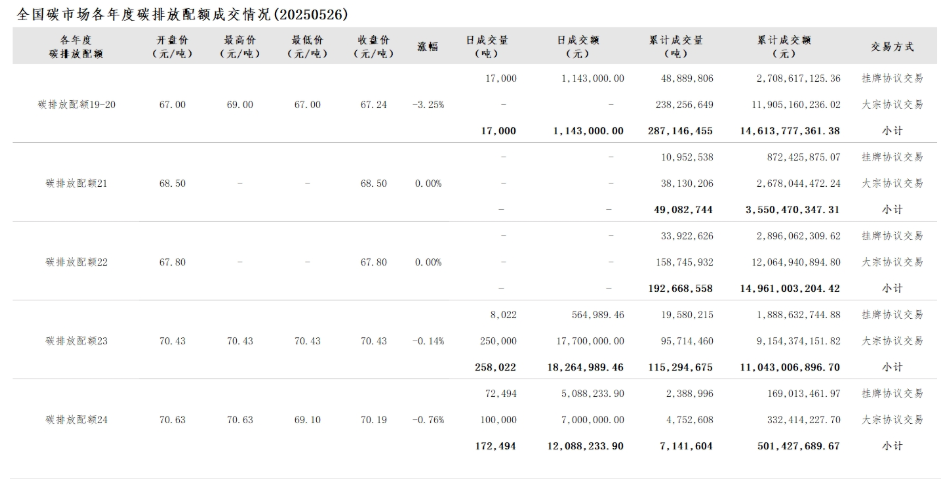The image size is (948, 496).
Task: Select the 碳排放配额19-20 row label
Action: pyautogui.click(x=76, y=104)
